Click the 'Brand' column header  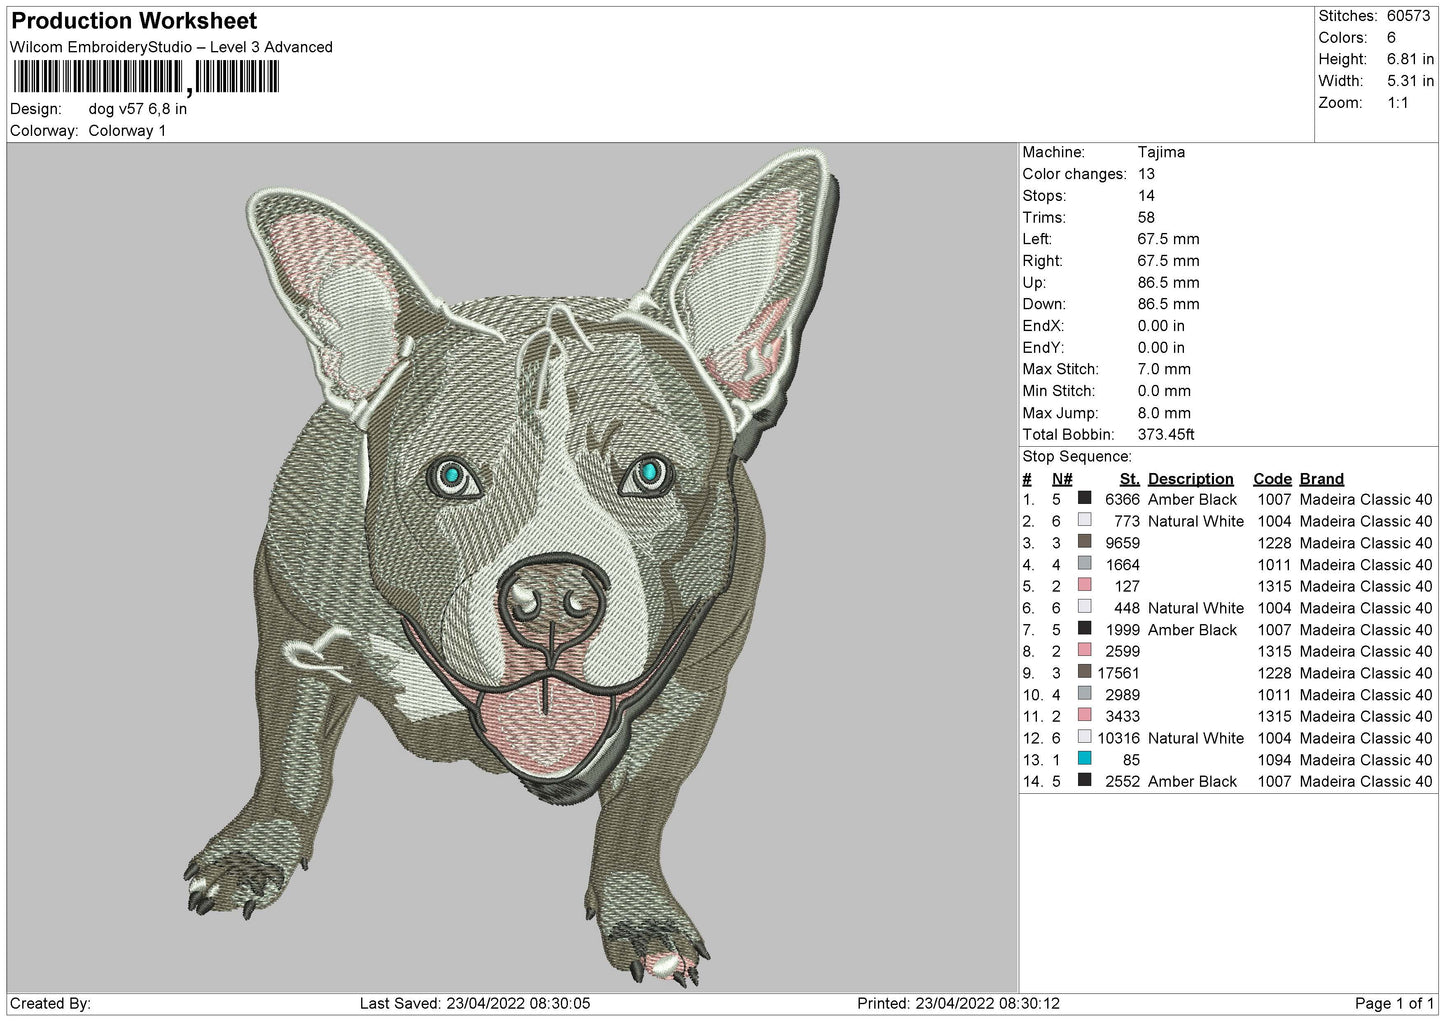pos(1321,479)
